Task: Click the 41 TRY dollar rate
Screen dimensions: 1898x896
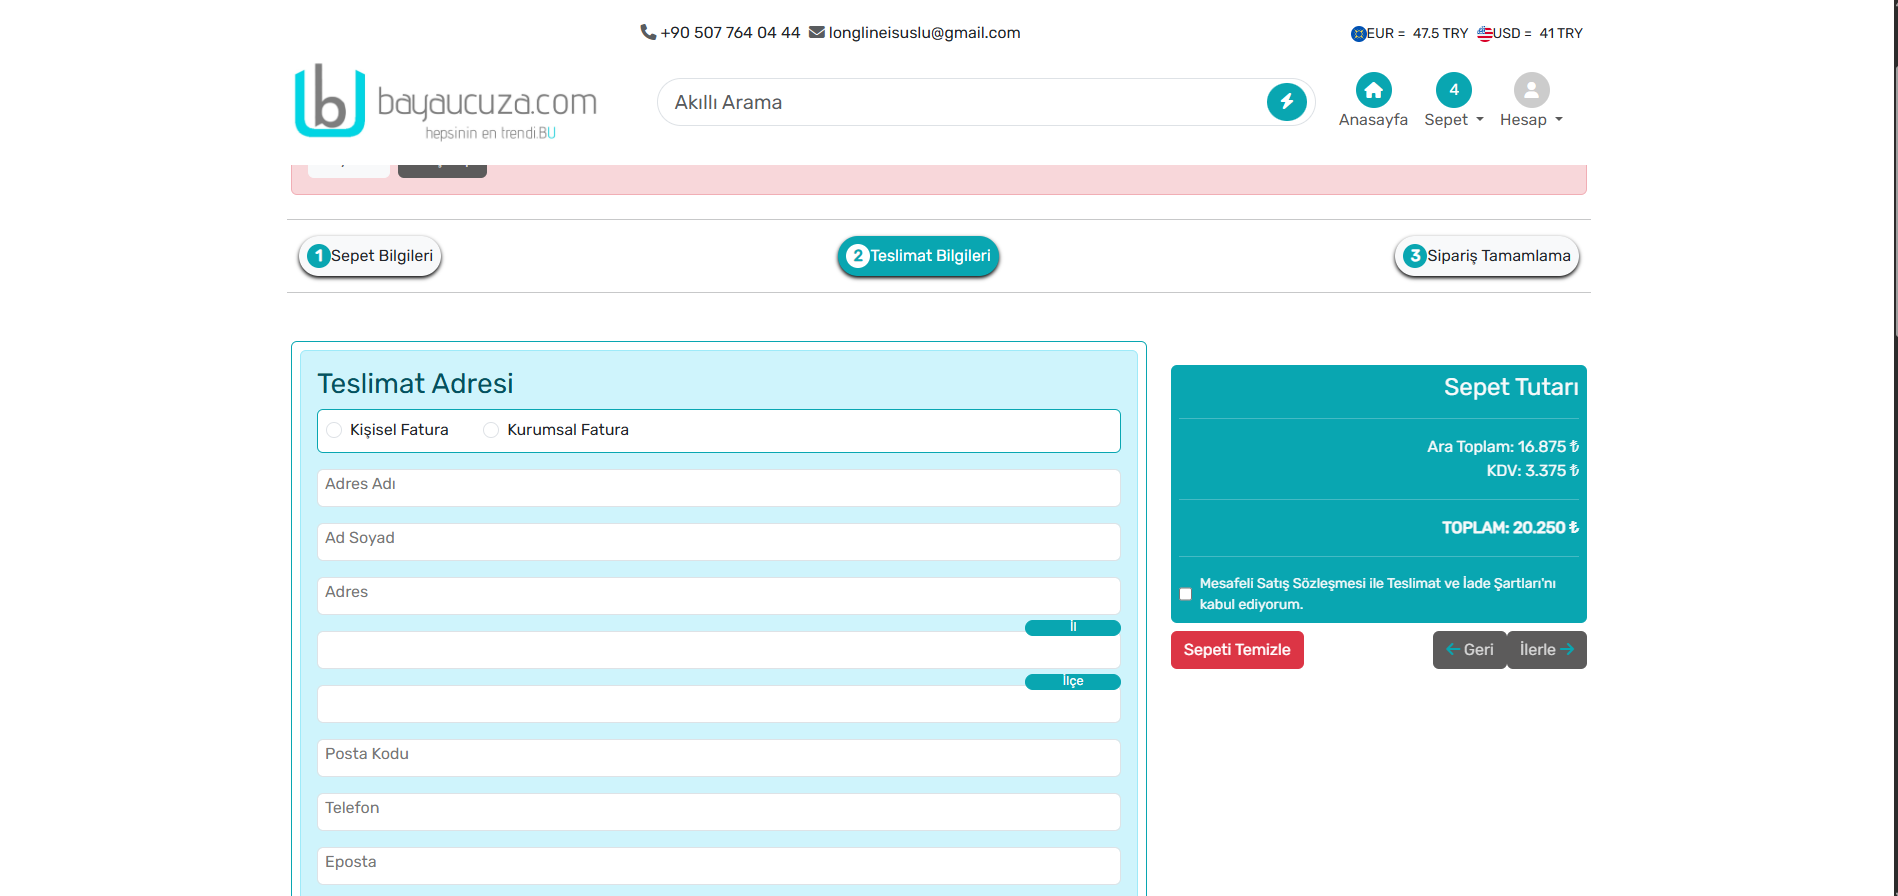Action: (x=1561, y=34)
